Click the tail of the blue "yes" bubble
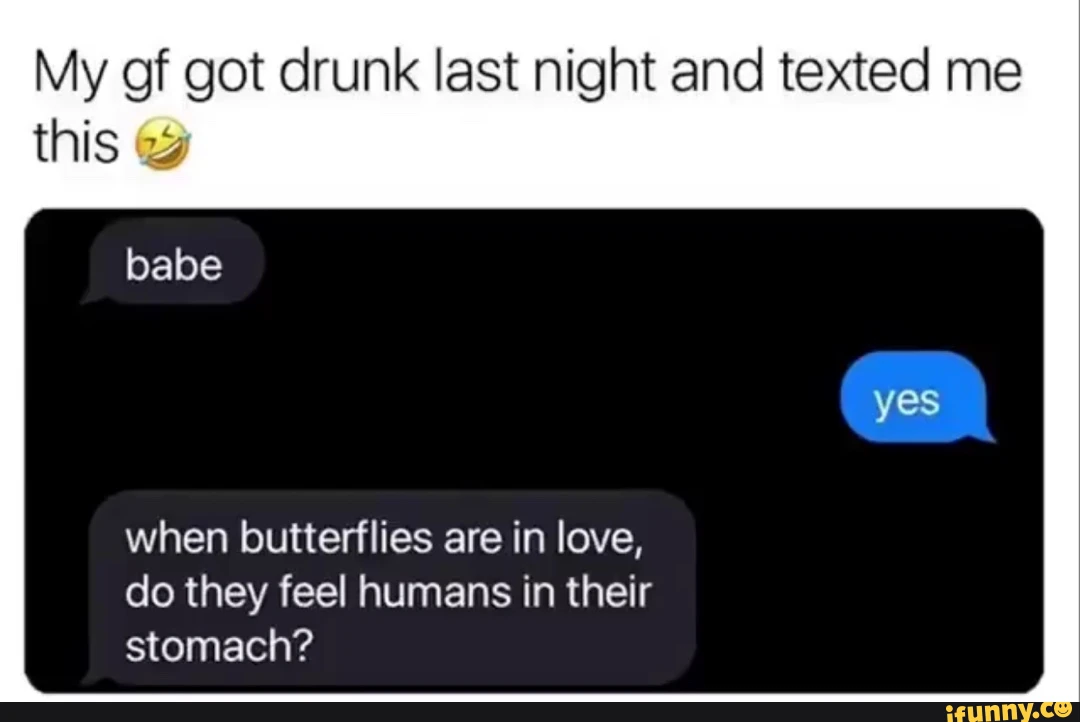 pyautogui.click(x=983, y=434)
